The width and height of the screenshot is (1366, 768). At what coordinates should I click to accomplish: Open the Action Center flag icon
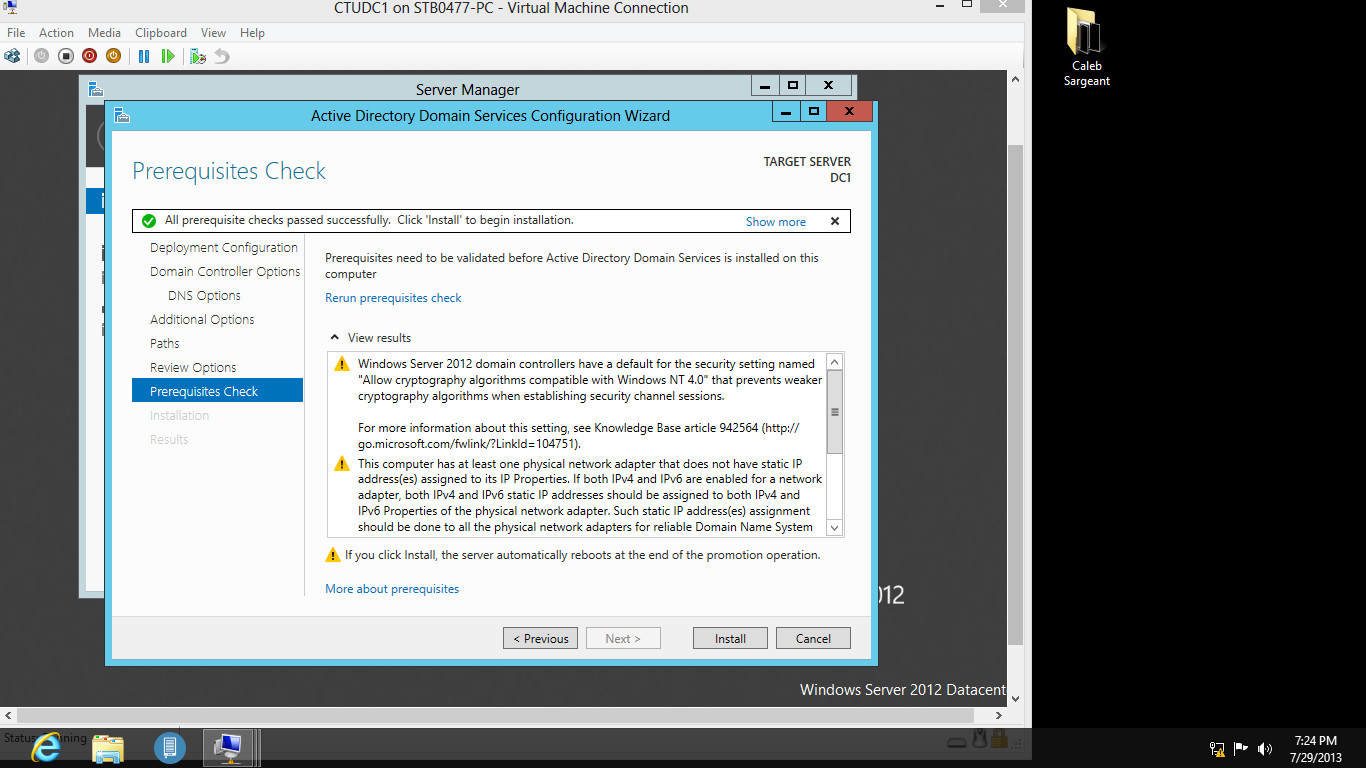tap(1241, 748)
